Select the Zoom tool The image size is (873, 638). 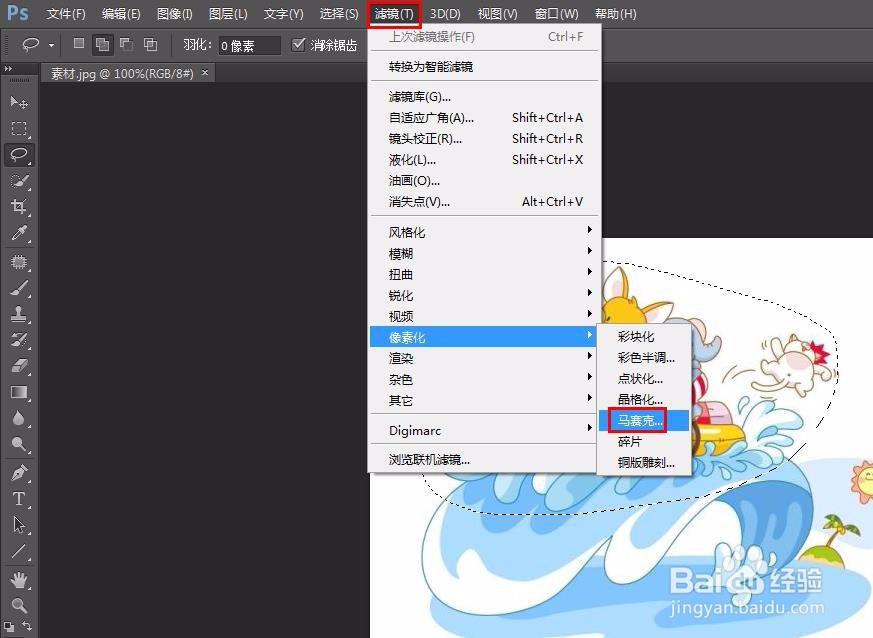pyautogui.click(x=18, y=604)
